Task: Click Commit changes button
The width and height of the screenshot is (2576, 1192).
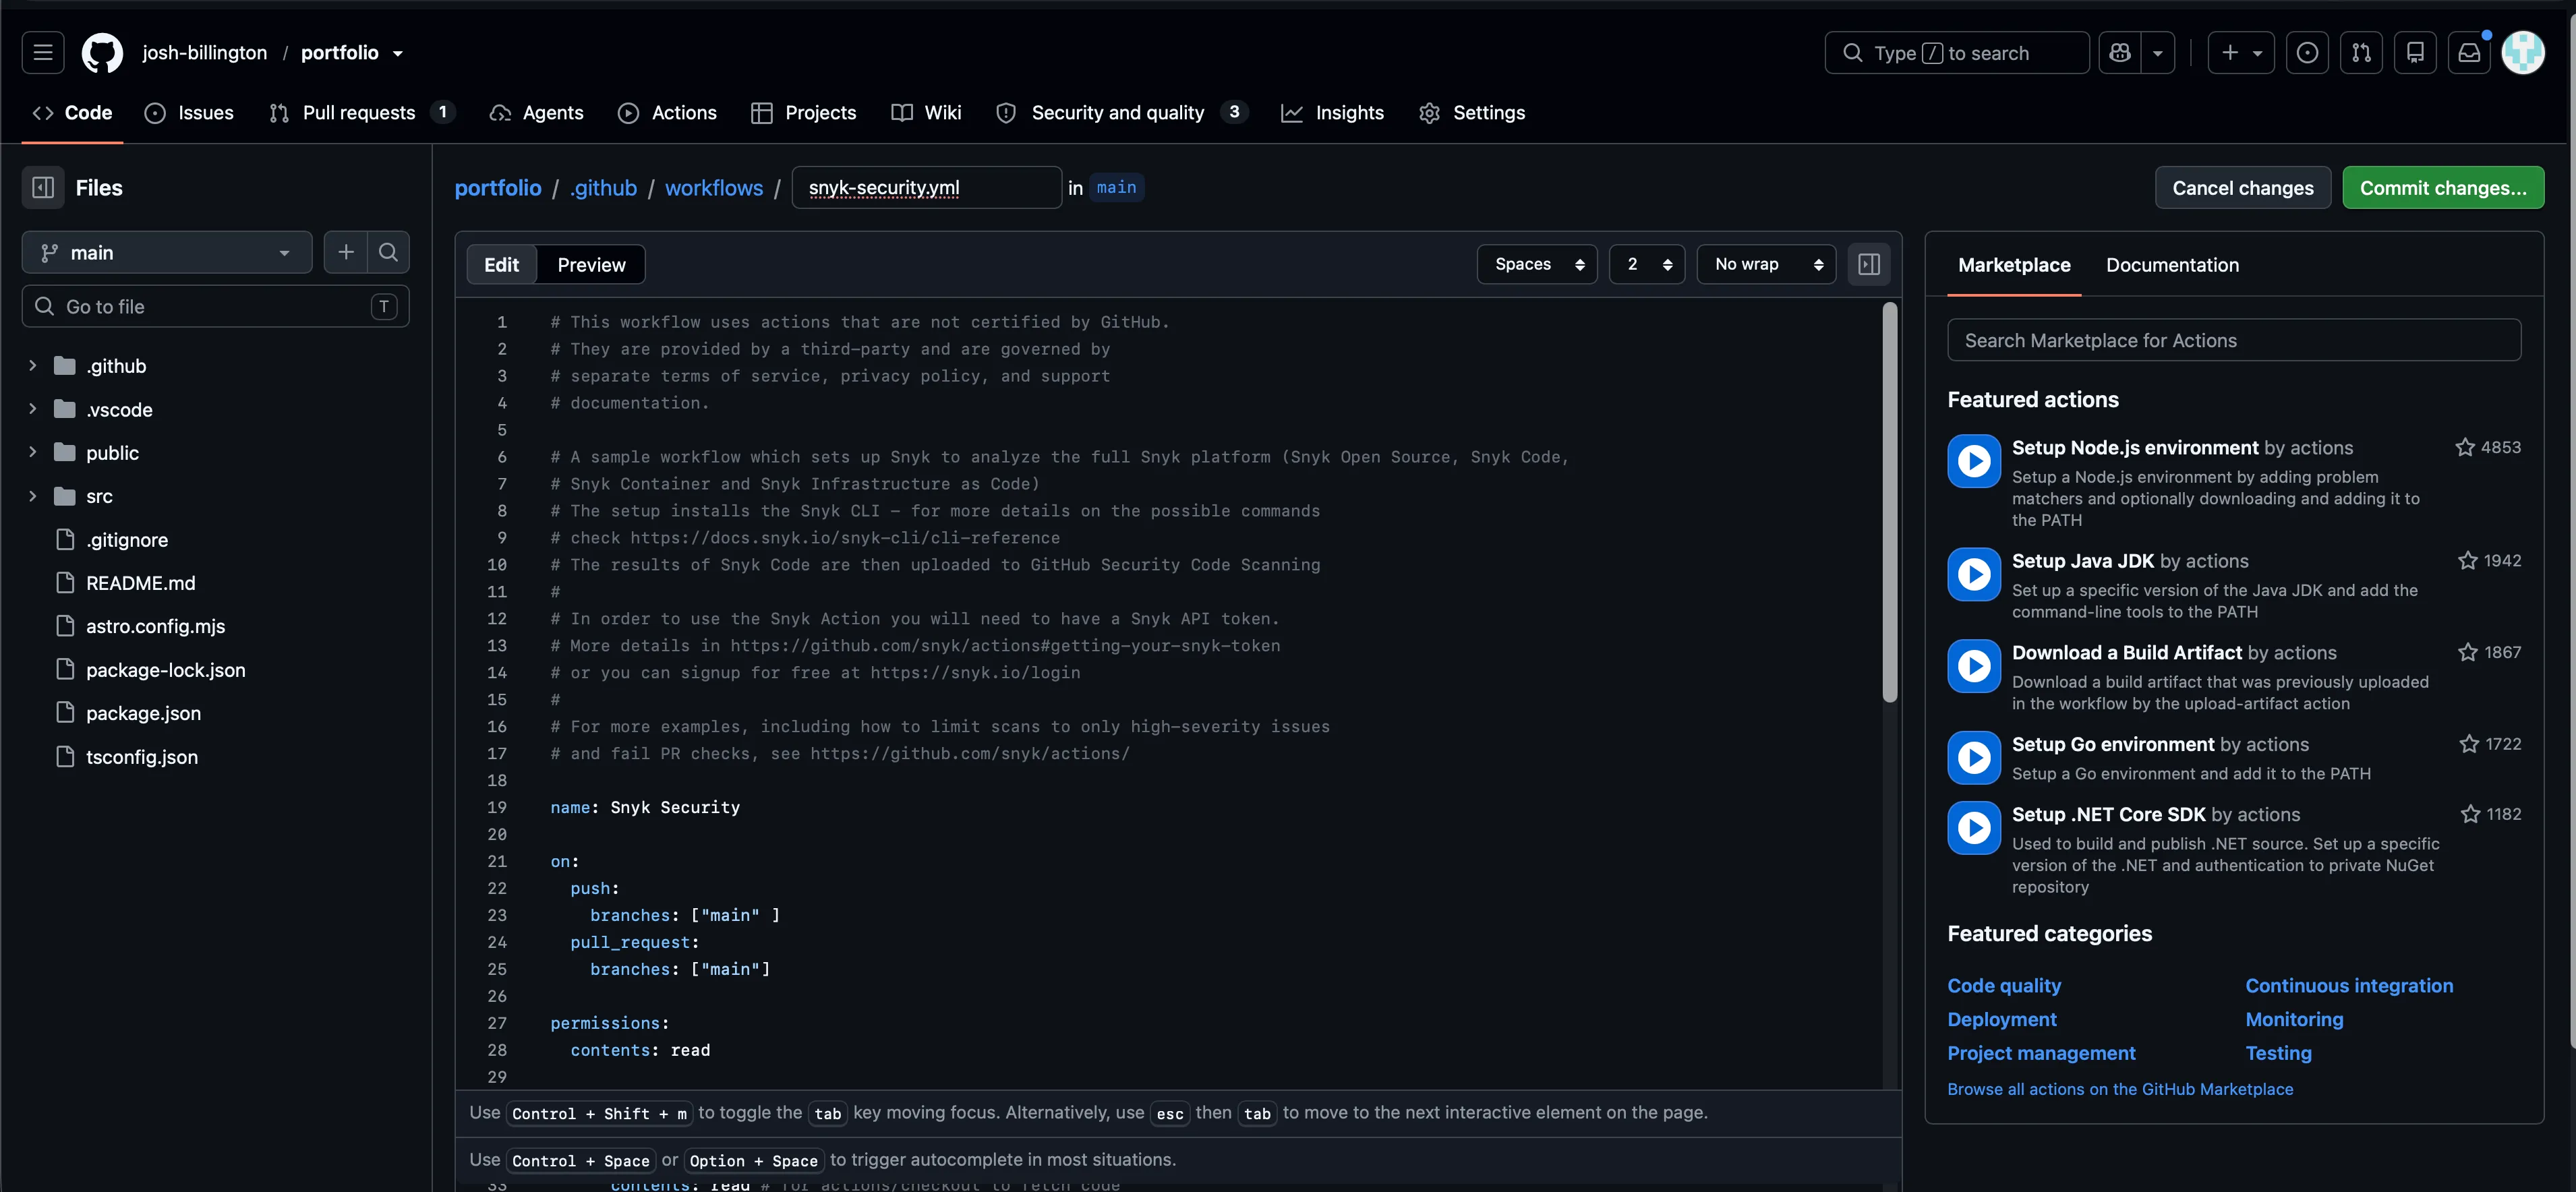Action: [2443, 188]
